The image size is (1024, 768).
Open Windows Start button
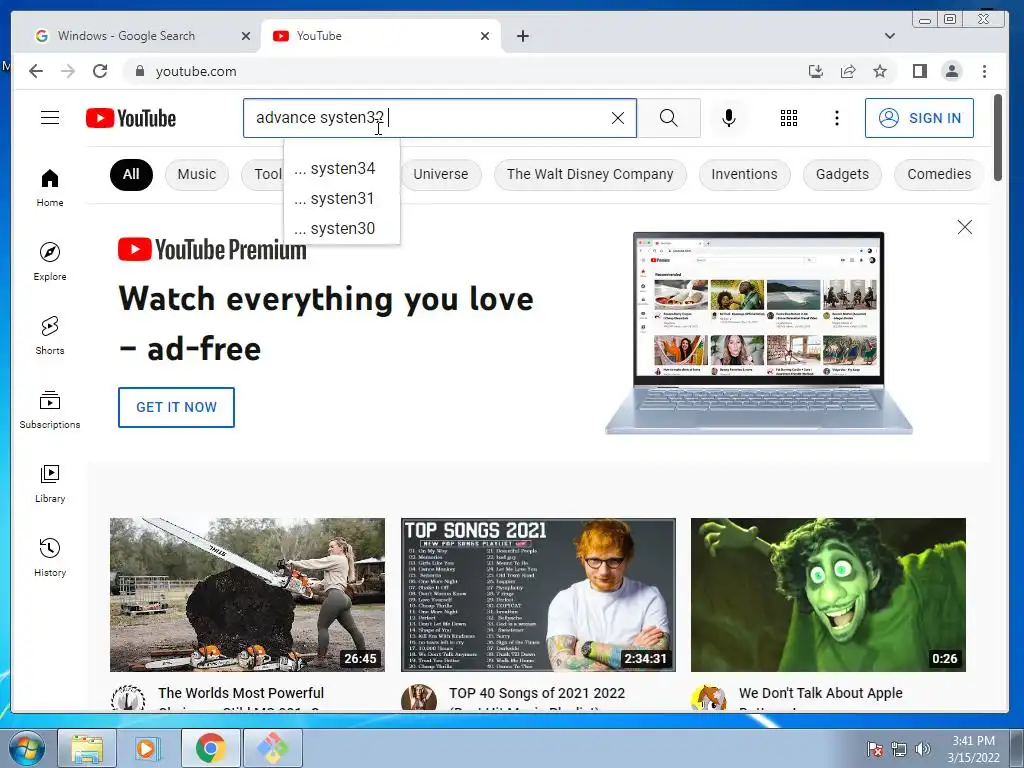(x=25, y=748)
